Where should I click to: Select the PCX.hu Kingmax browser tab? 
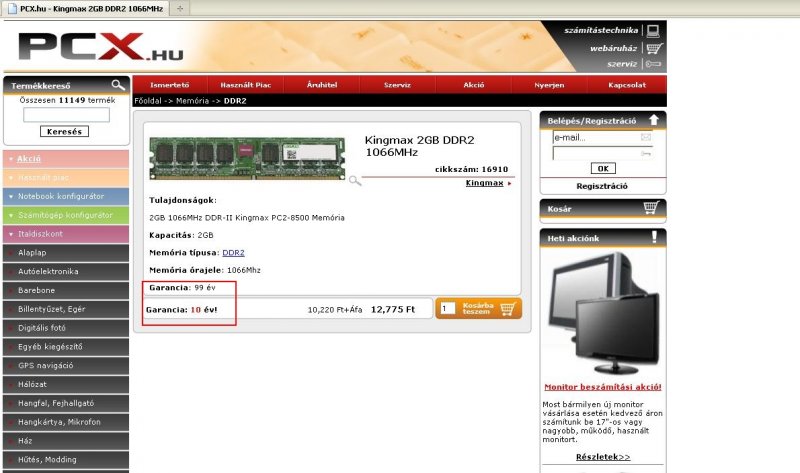(86, 9)
